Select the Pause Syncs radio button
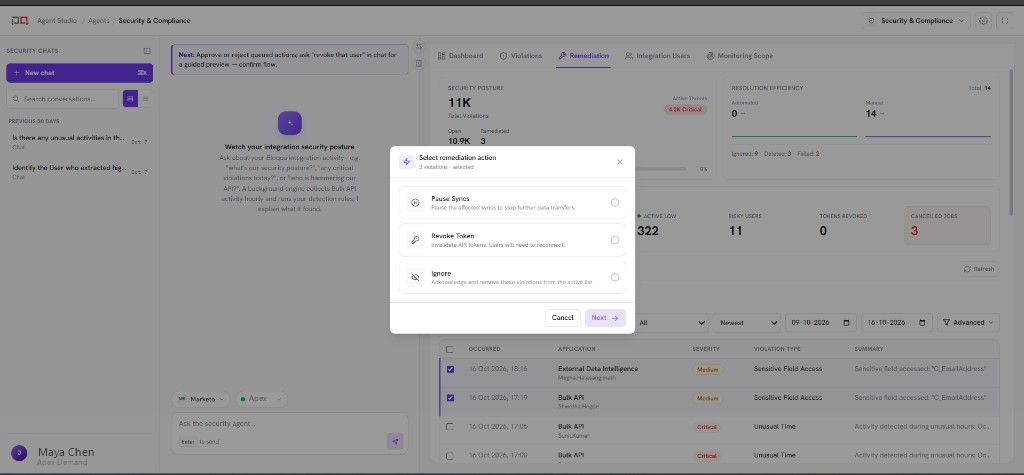This screenshot has width=1024, height=475. click(615, 203)
